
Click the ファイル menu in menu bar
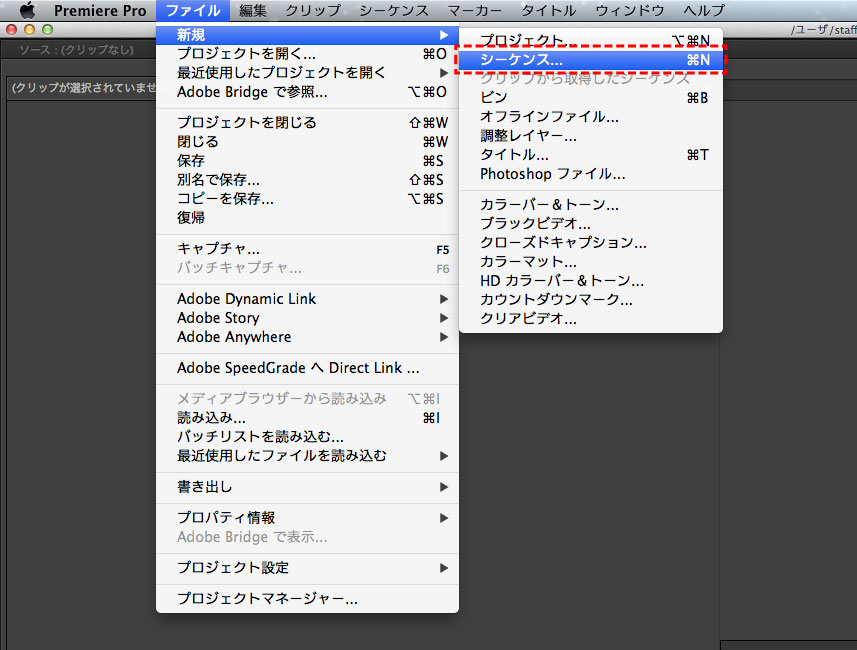[x=193, y=10]
